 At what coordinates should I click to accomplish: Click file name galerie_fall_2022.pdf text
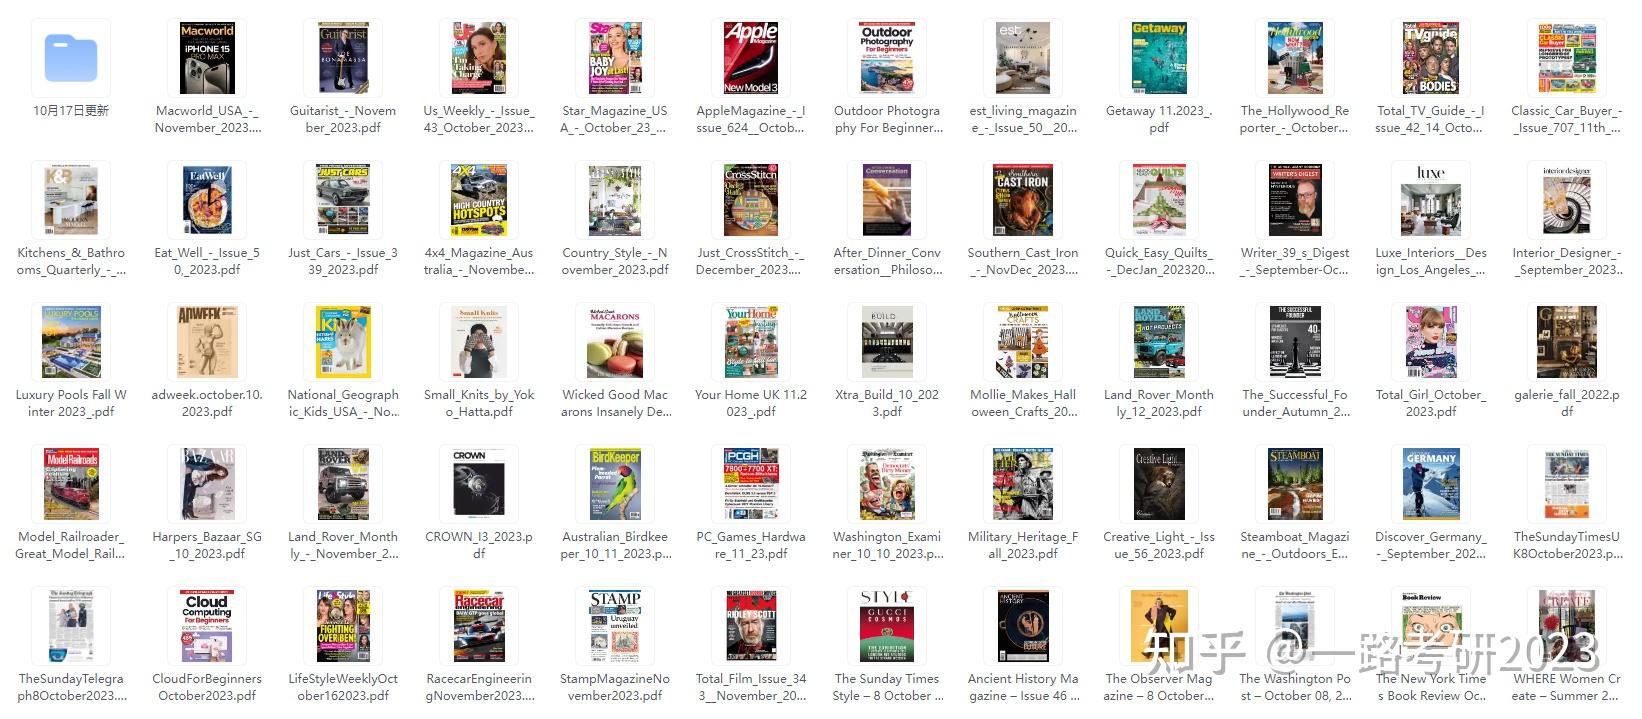click(x=1567, y=403)
